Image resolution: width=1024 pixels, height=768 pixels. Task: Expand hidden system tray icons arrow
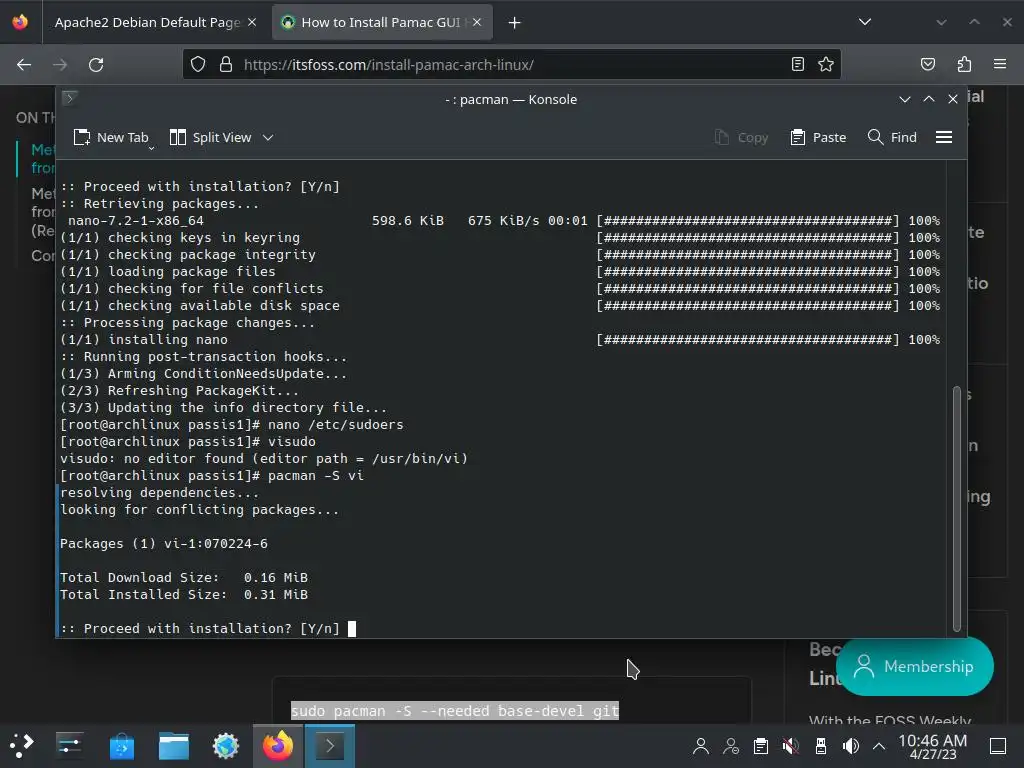879,746
